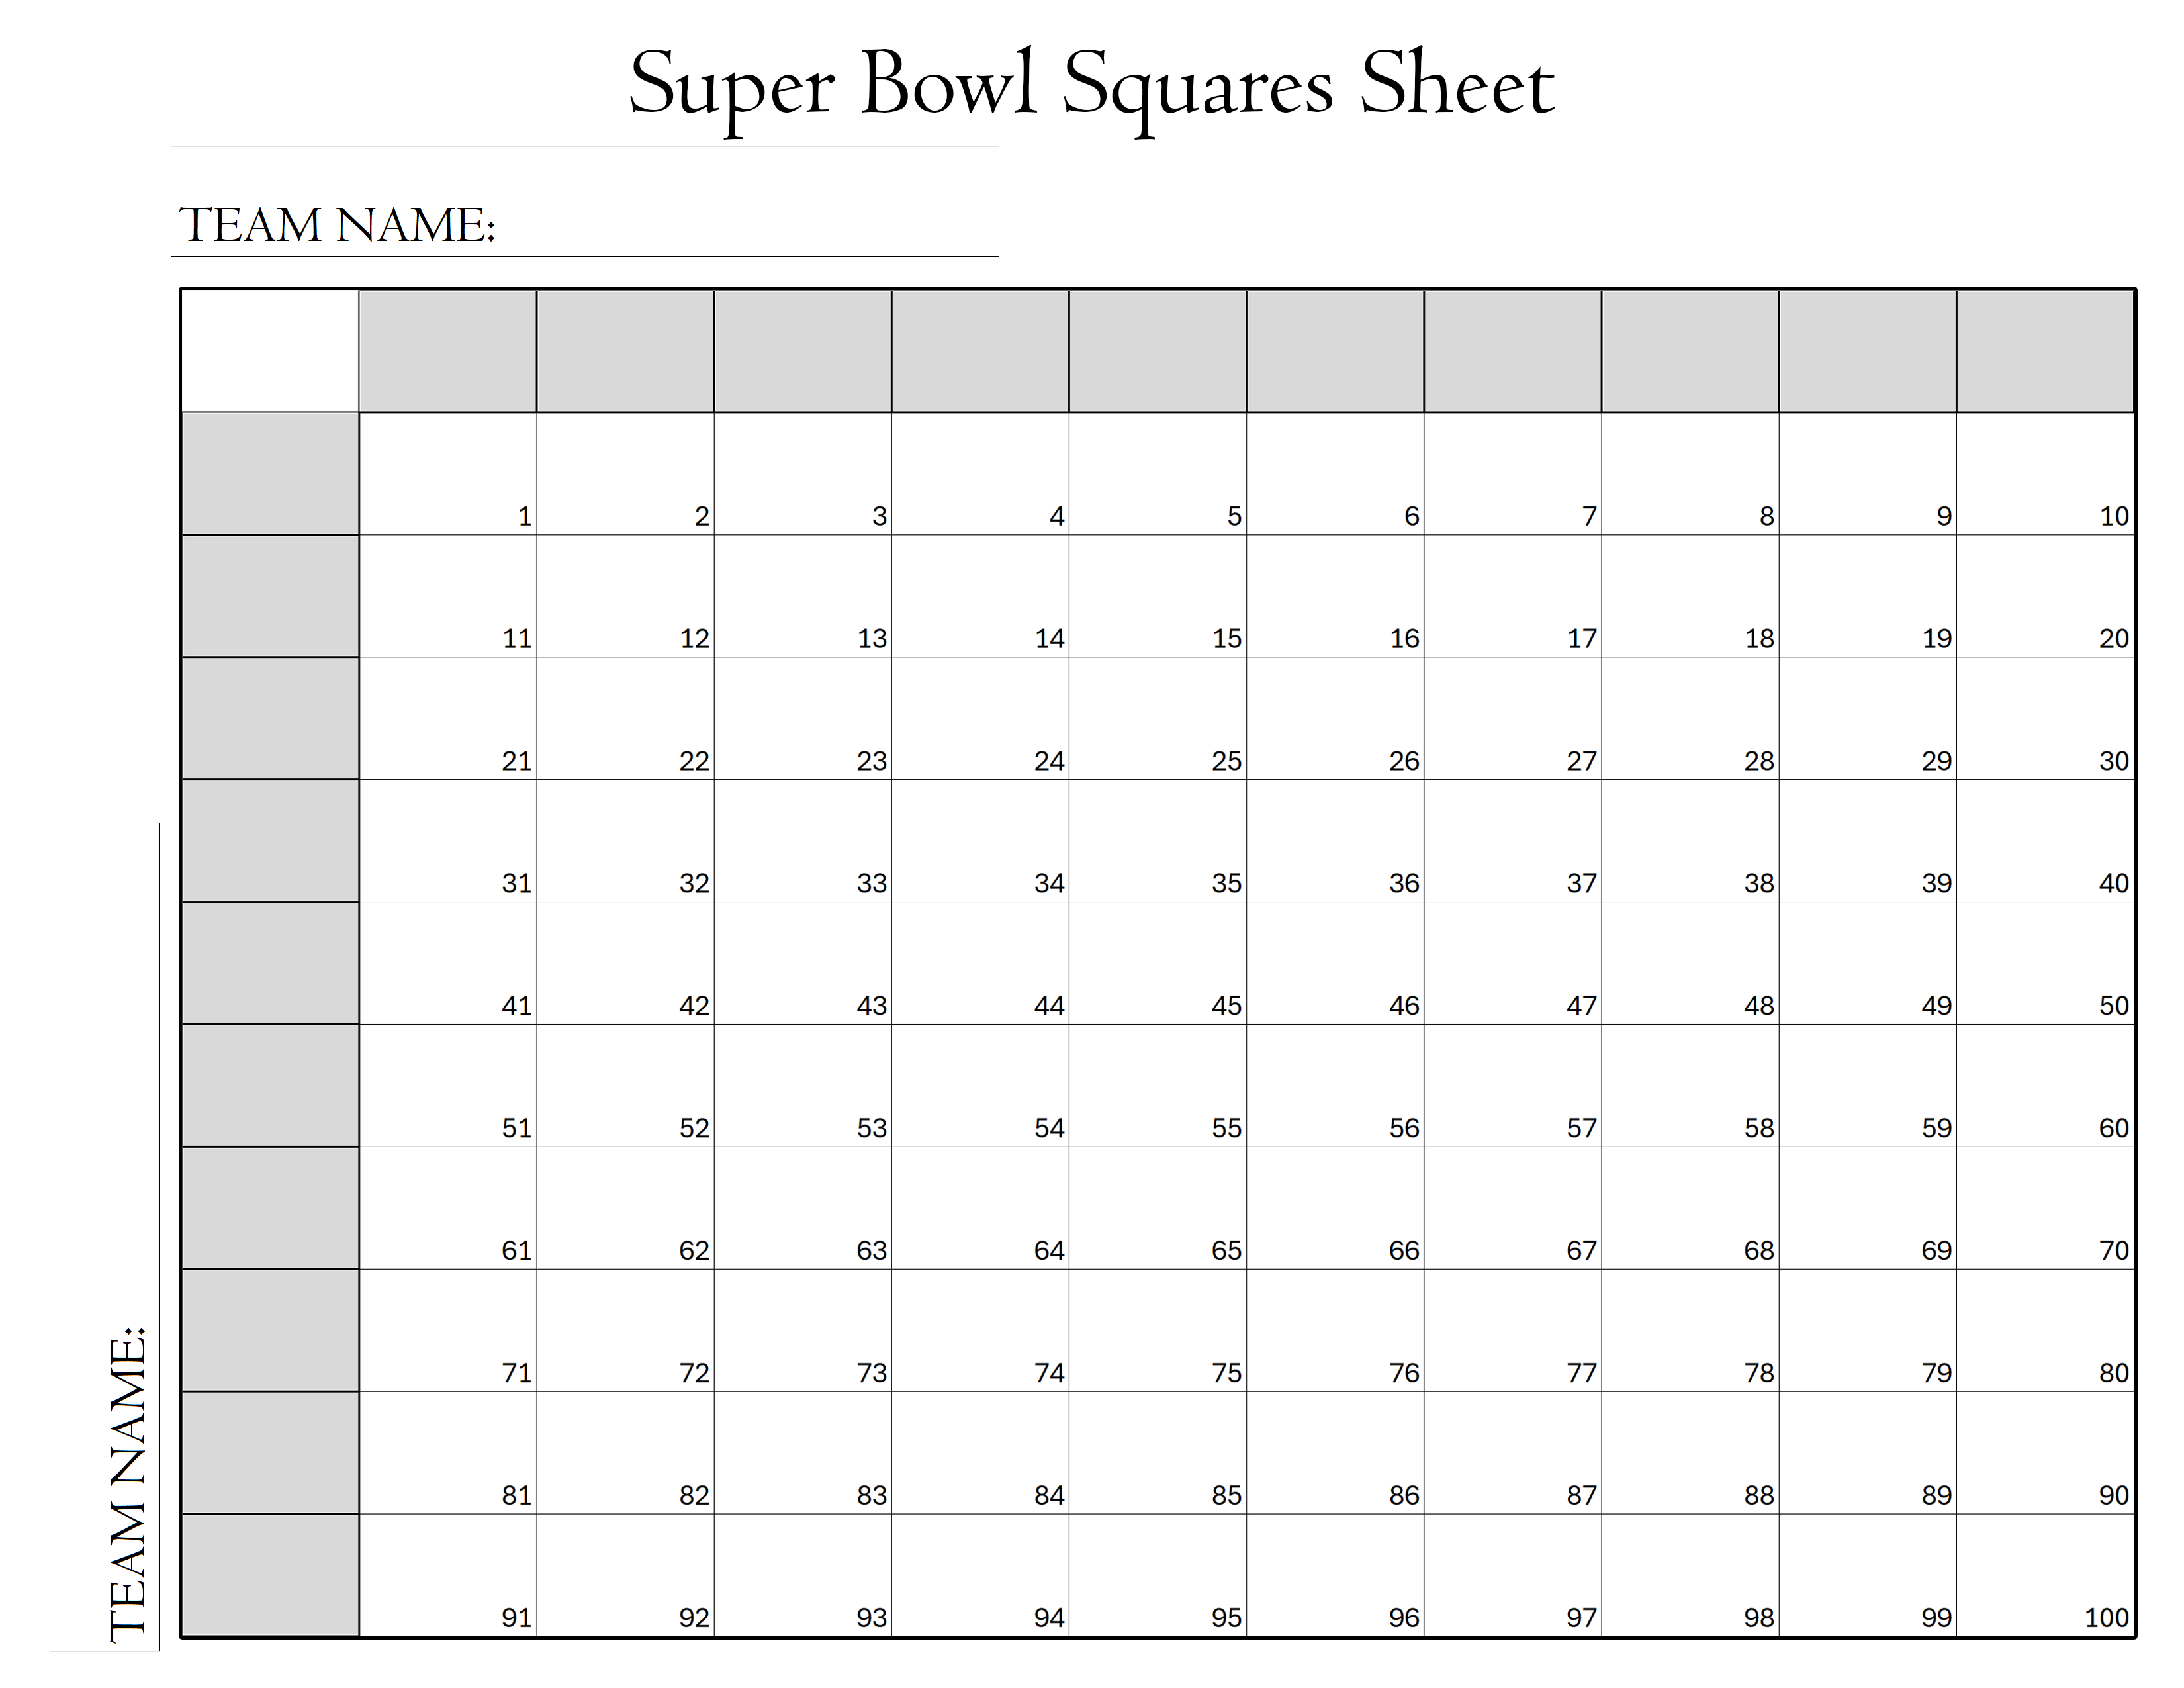Select the square numbered 50
This screenshot has height=1688, width=2184.
tap(2045, 963)
